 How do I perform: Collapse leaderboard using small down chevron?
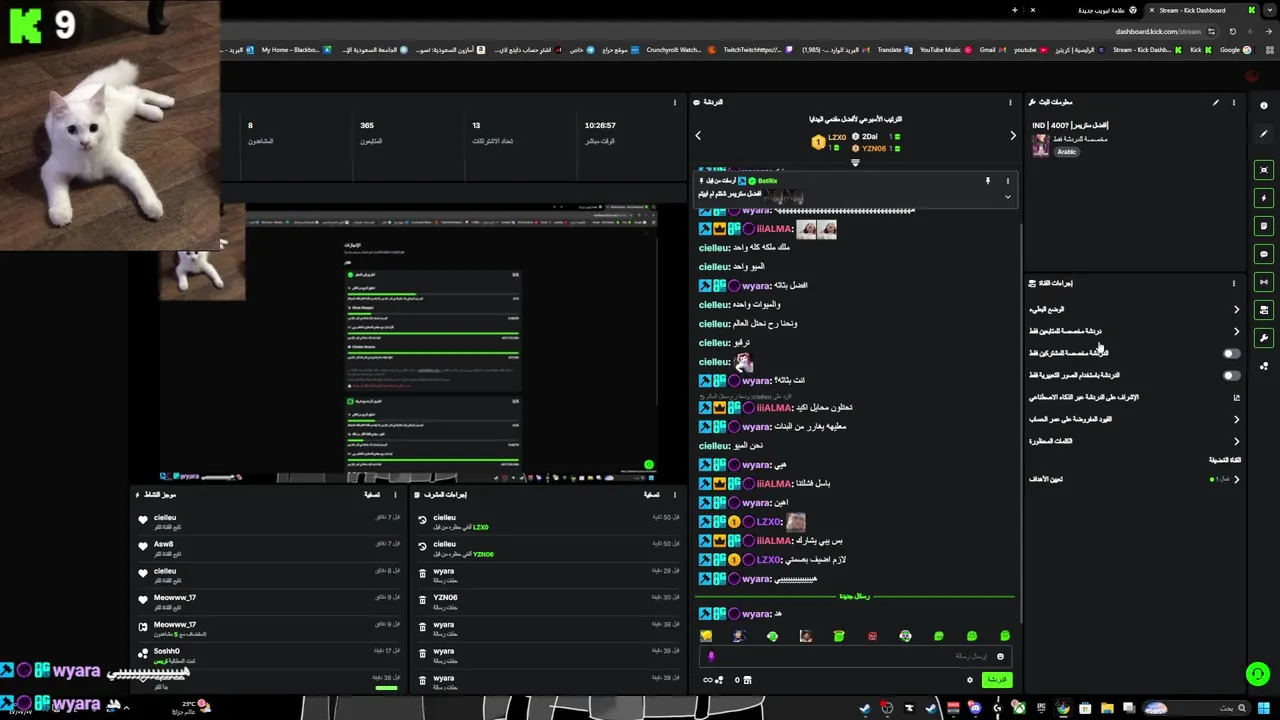(x=855, y=162)
